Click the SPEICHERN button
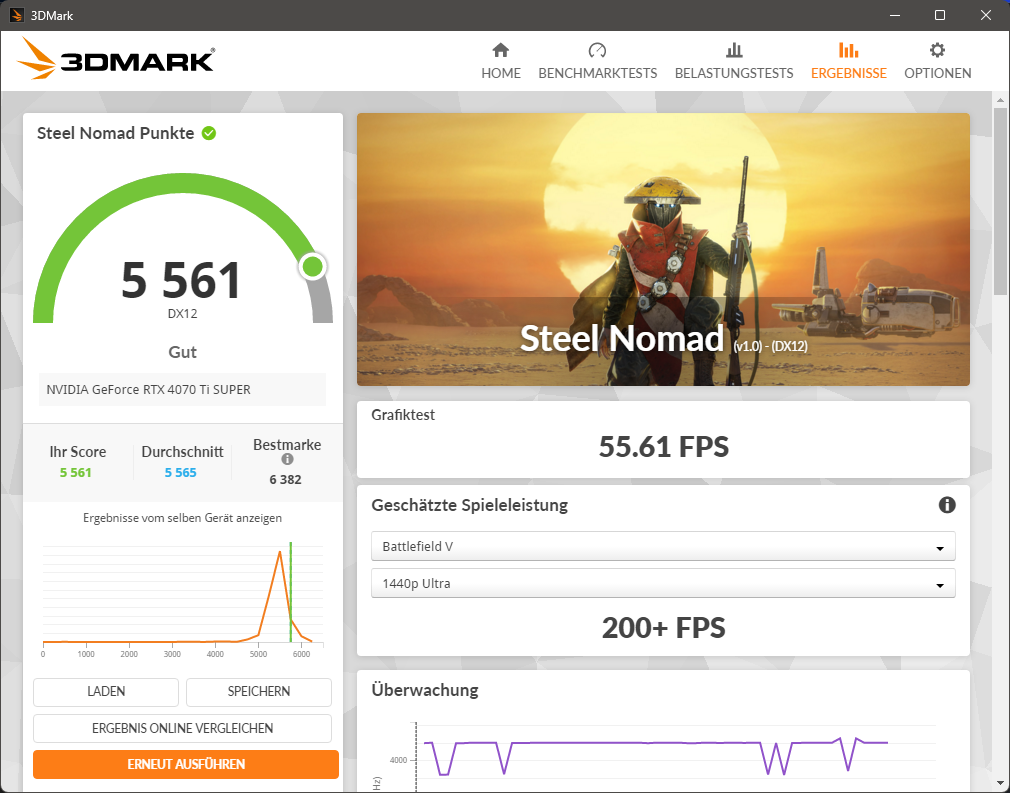Screen dimensions: 1010x793 (258, 691)
